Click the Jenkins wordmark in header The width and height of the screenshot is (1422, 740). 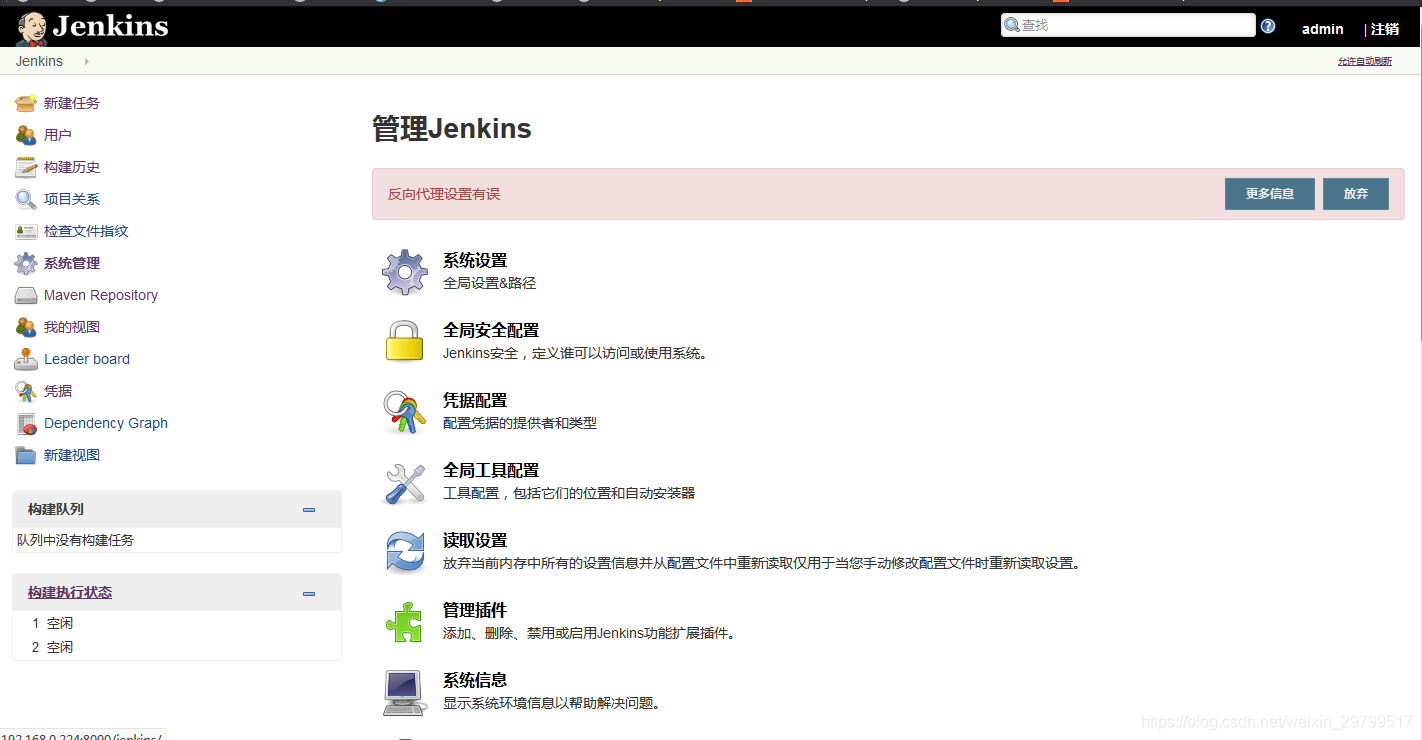click(x=110, y=26)
